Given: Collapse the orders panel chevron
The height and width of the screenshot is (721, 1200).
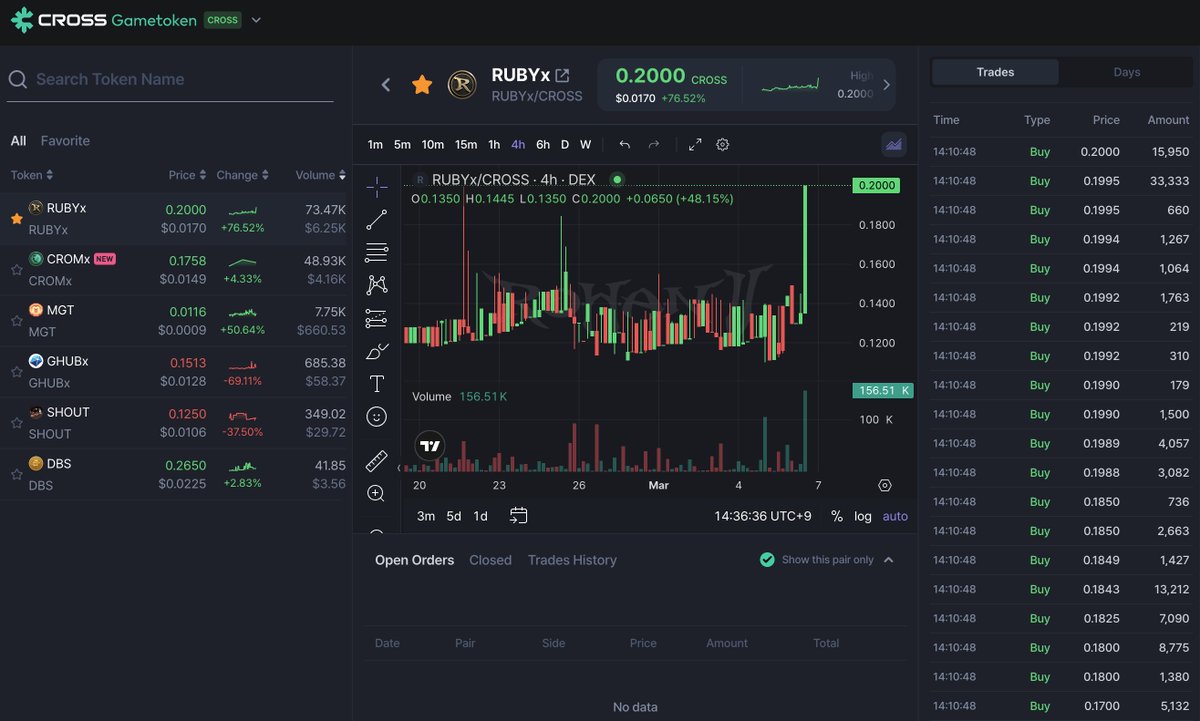Looking at the screenshot, I should tap(889, 560).
